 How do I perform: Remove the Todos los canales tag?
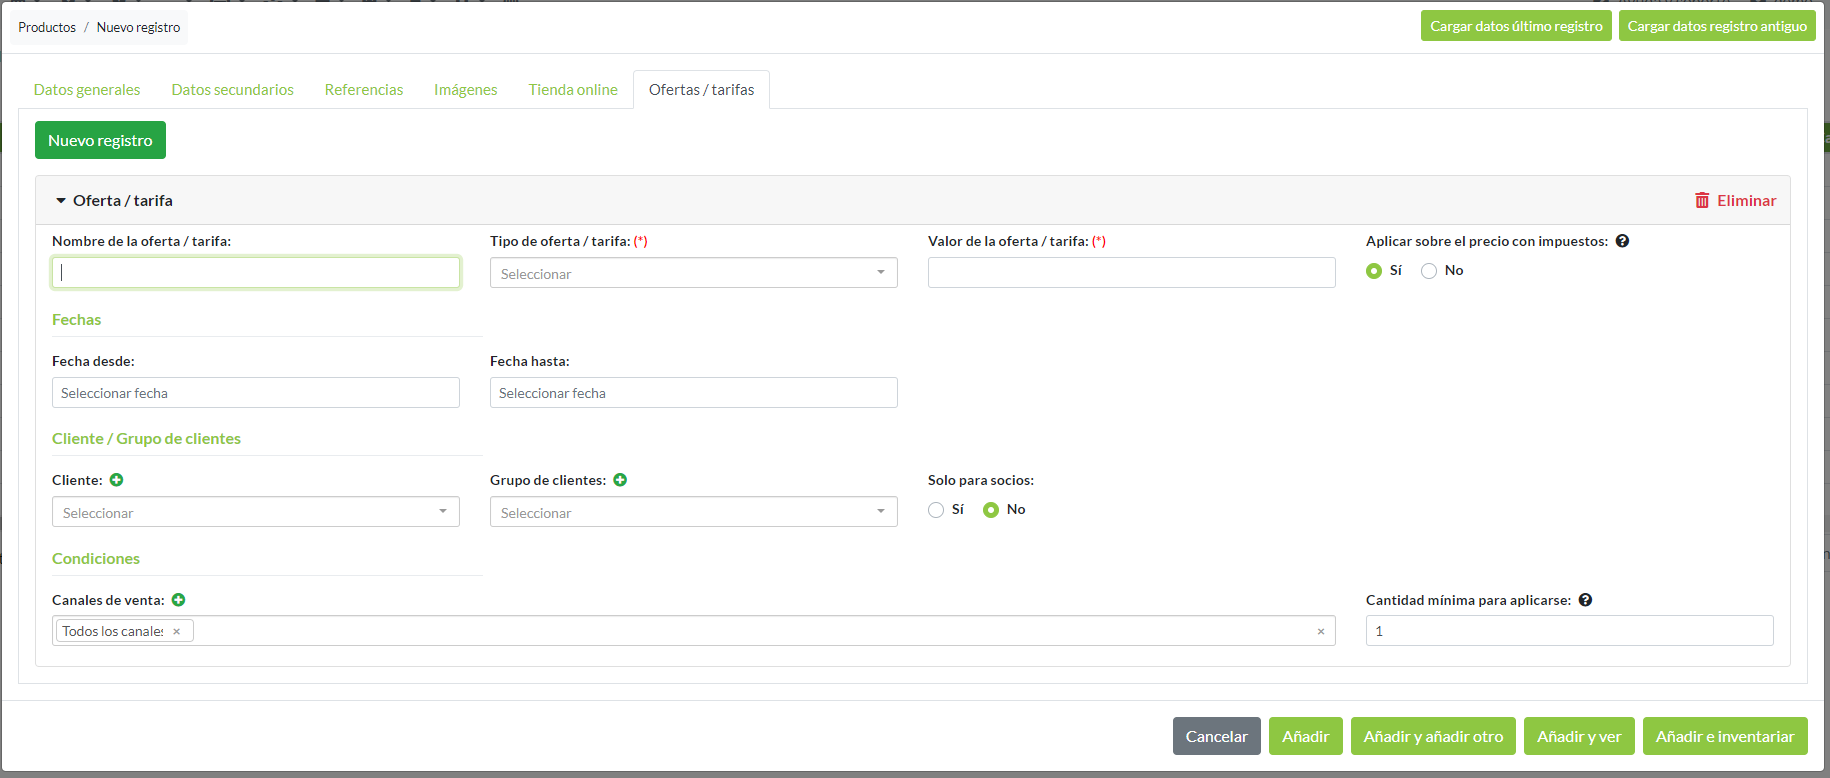click(177, 631)
